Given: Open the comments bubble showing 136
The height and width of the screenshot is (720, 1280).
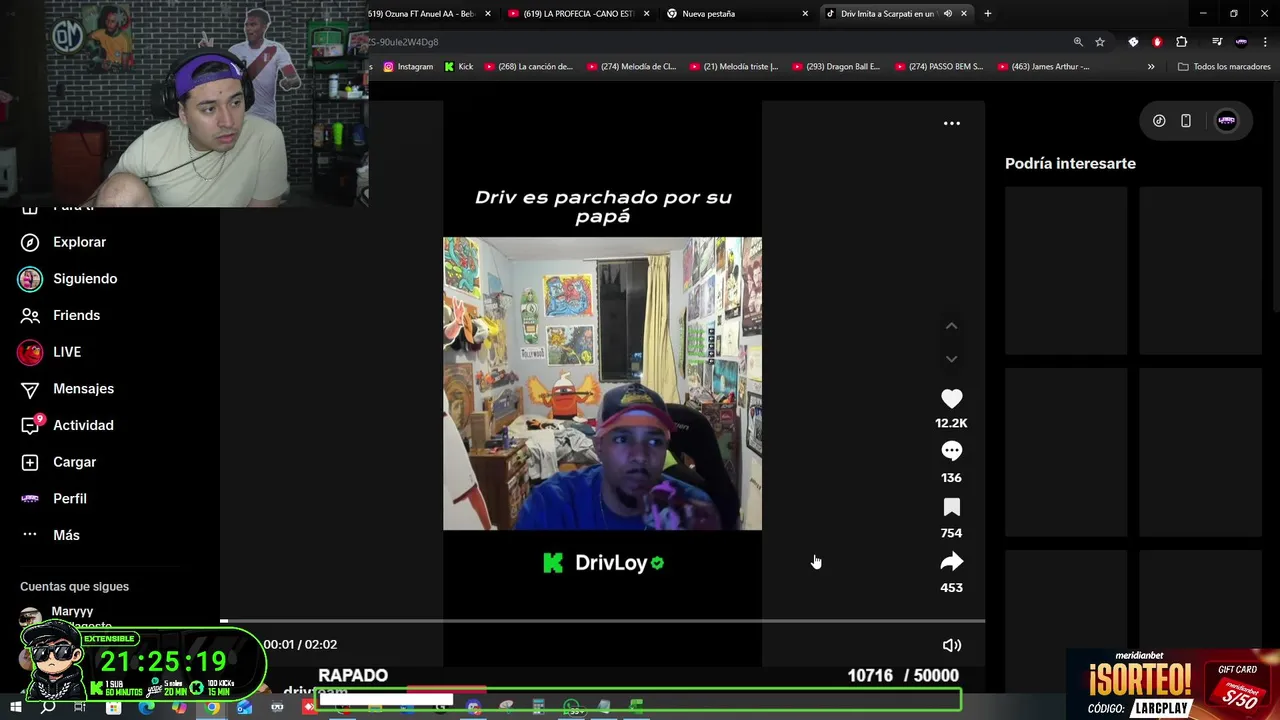Looking at the screenshot, I should pos(951,451).
